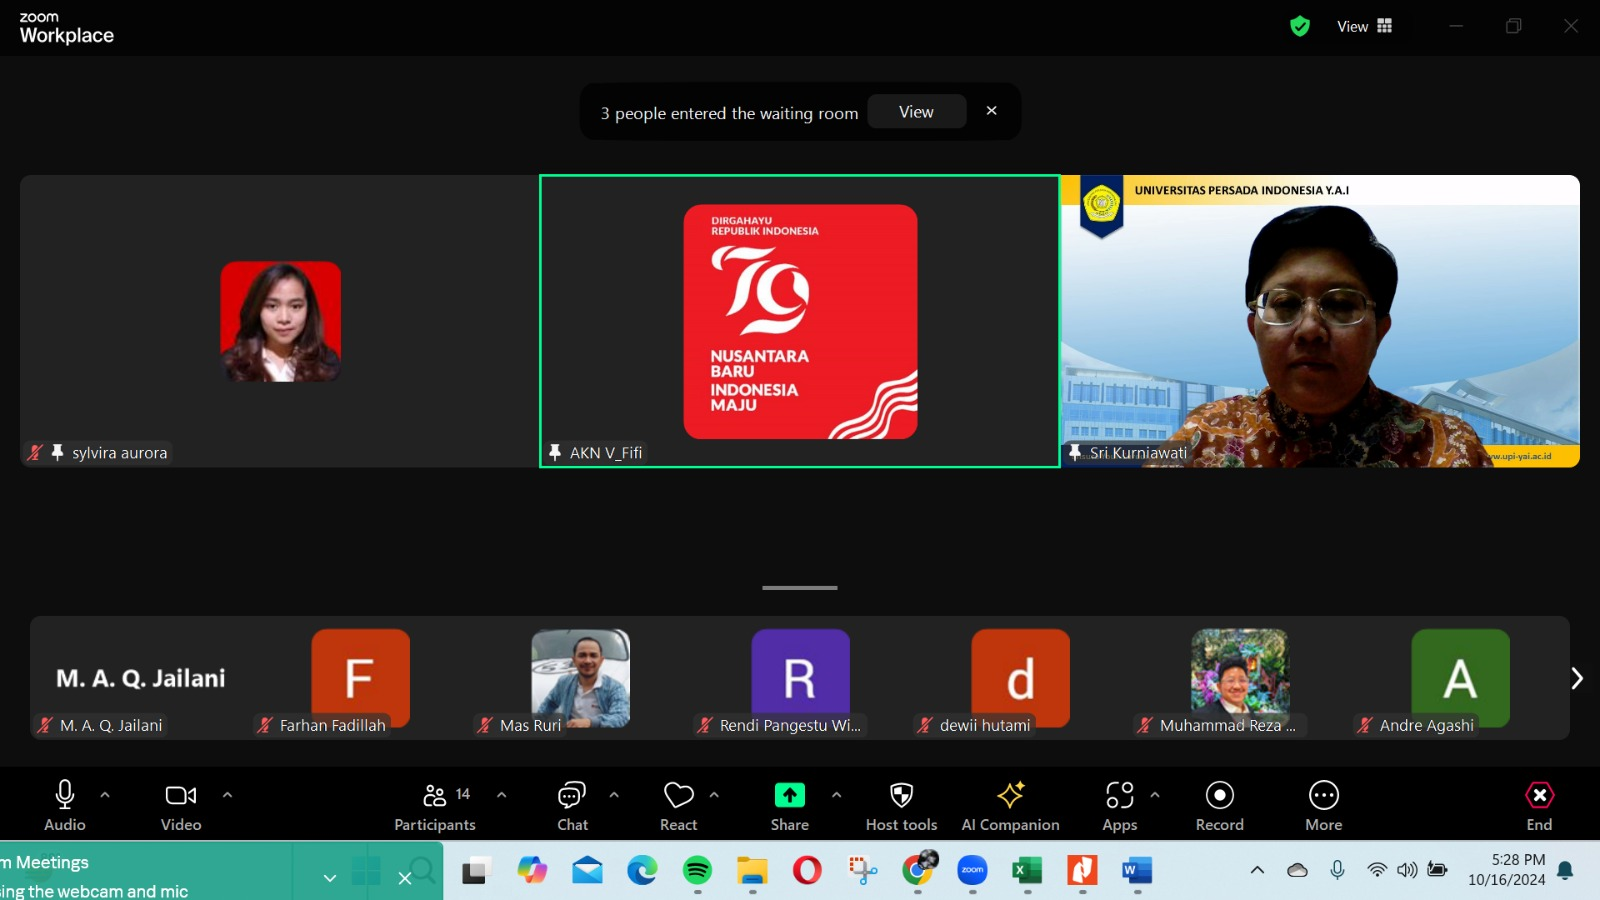Open Microsoft Copilot from taskbar
The width and height of the screenshot is (1600, 900).
(532, 870)
